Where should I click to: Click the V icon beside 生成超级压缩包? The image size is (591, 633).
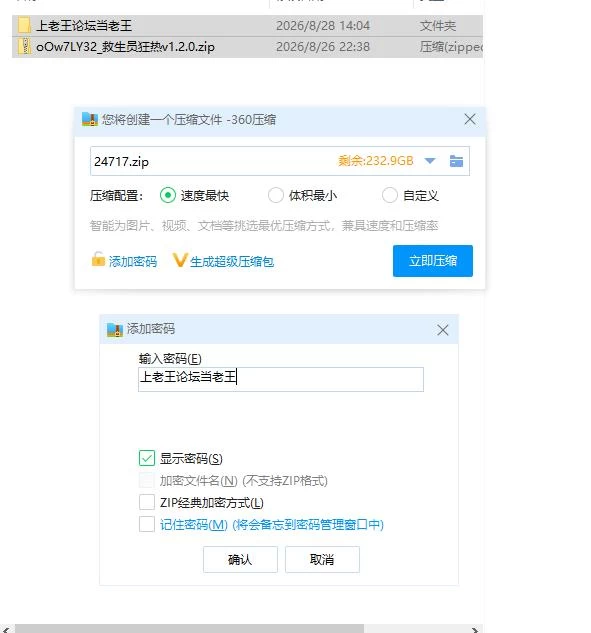[180, 260]
